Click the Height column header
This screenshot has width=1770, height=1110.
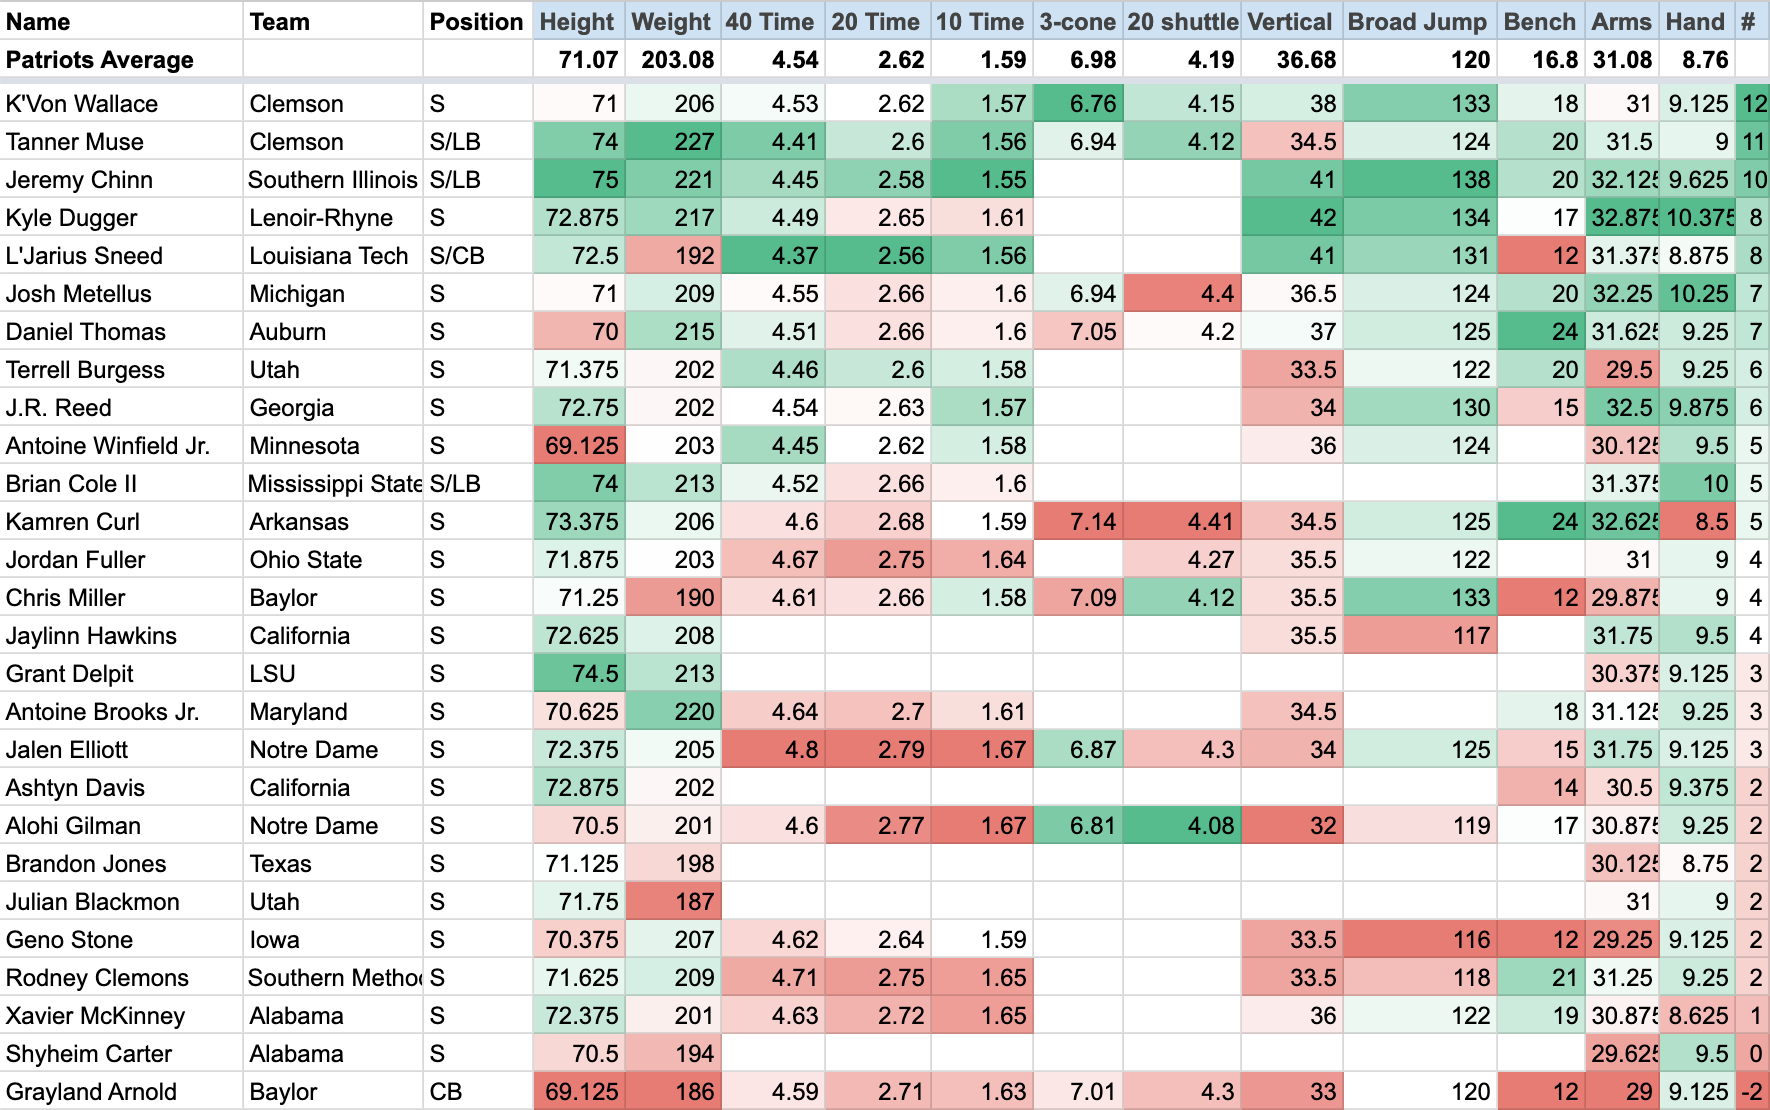(x=578, y=22)
